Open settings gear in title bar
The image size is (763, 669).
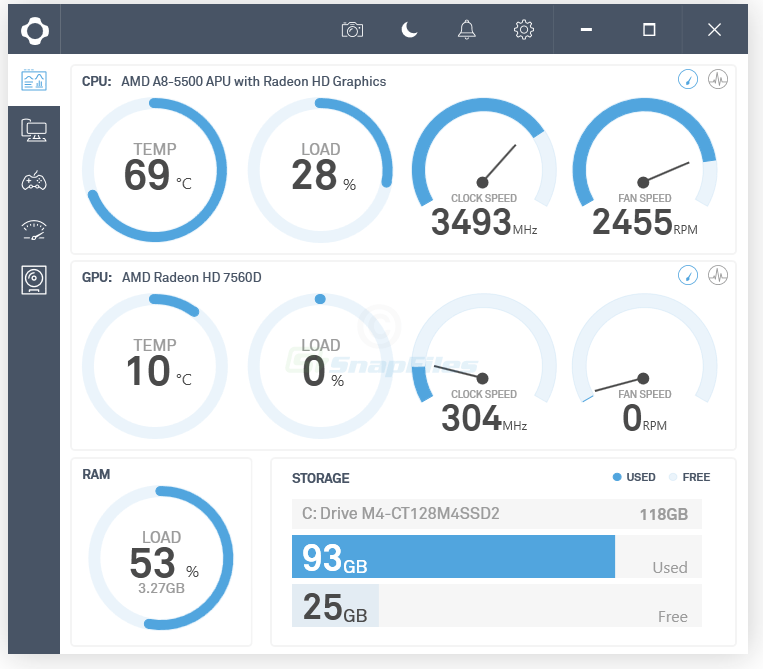pyautogui.click(x=524, y=30)
